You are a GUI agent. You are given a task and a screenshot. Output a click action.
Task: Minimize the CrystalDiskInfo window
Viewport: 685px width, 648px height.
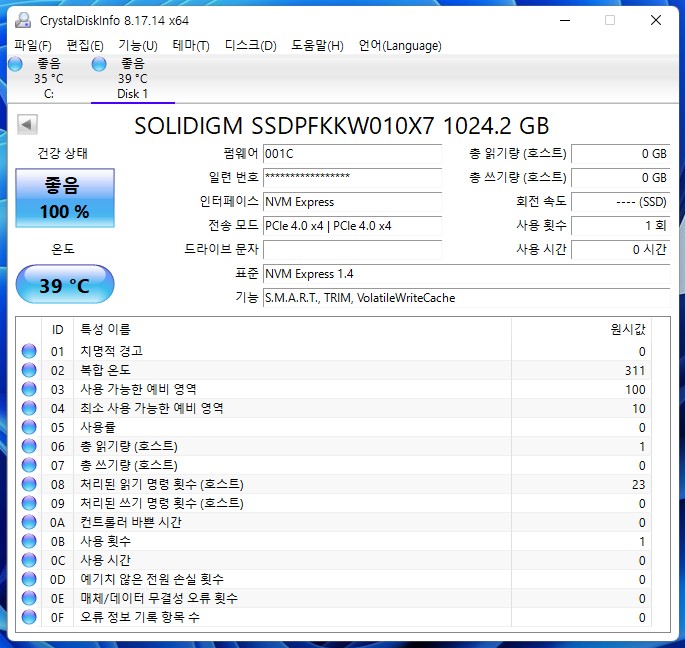(x=565, y=21)
